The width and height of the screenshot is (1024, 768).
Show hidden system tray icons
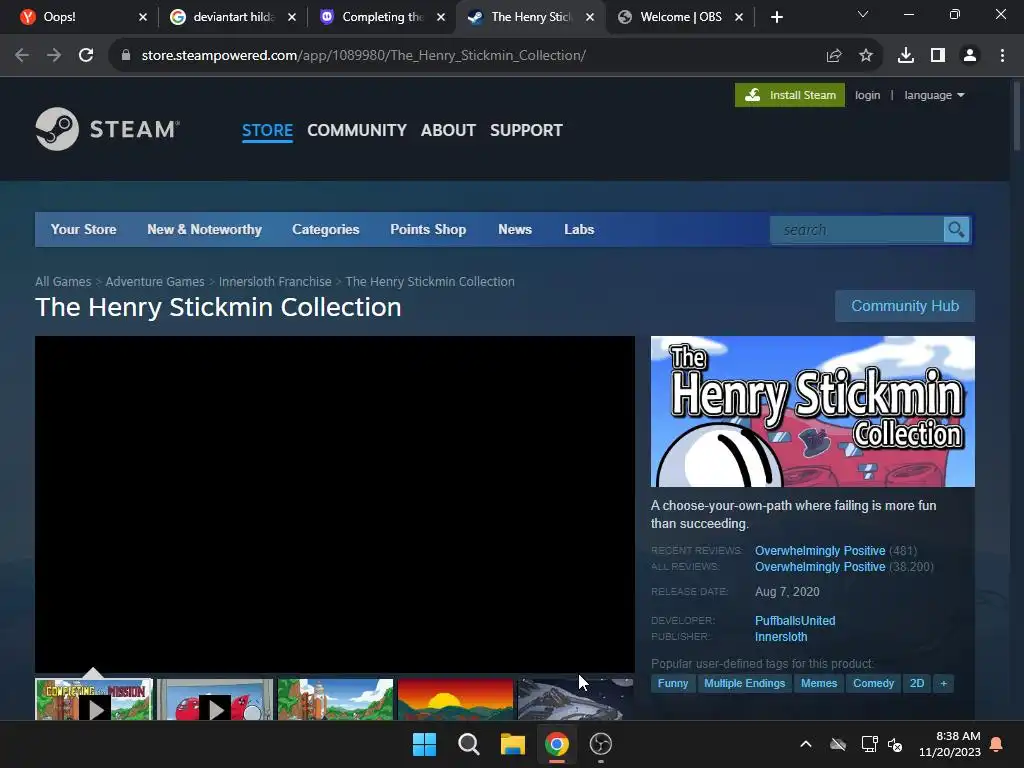tap(806, 744)
